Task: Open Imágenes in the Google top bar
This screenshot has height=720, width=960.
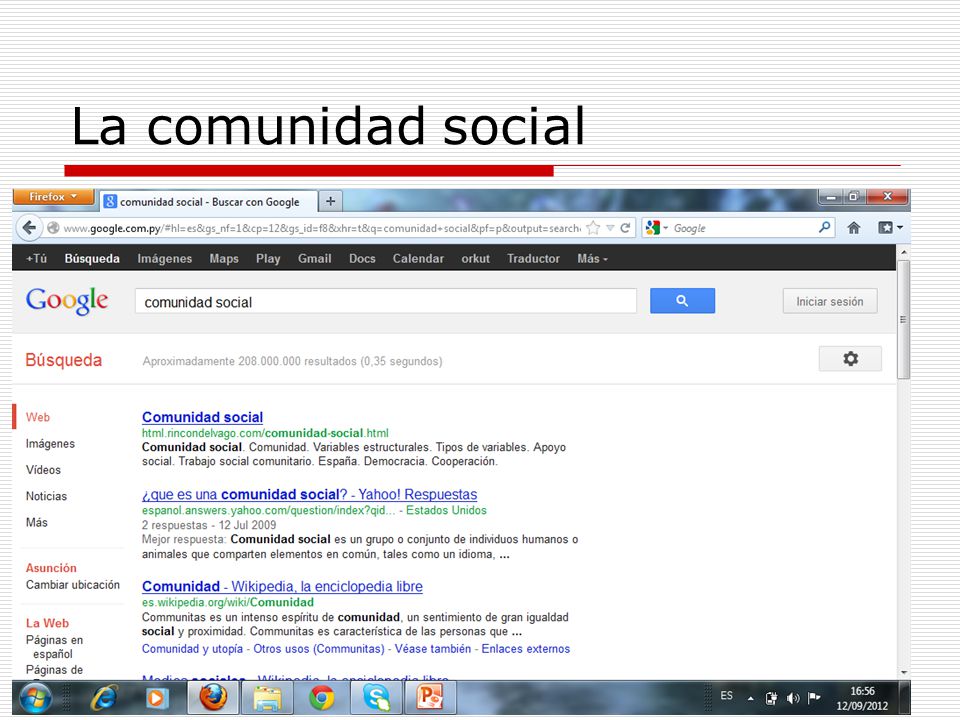Action: (165, 258)
